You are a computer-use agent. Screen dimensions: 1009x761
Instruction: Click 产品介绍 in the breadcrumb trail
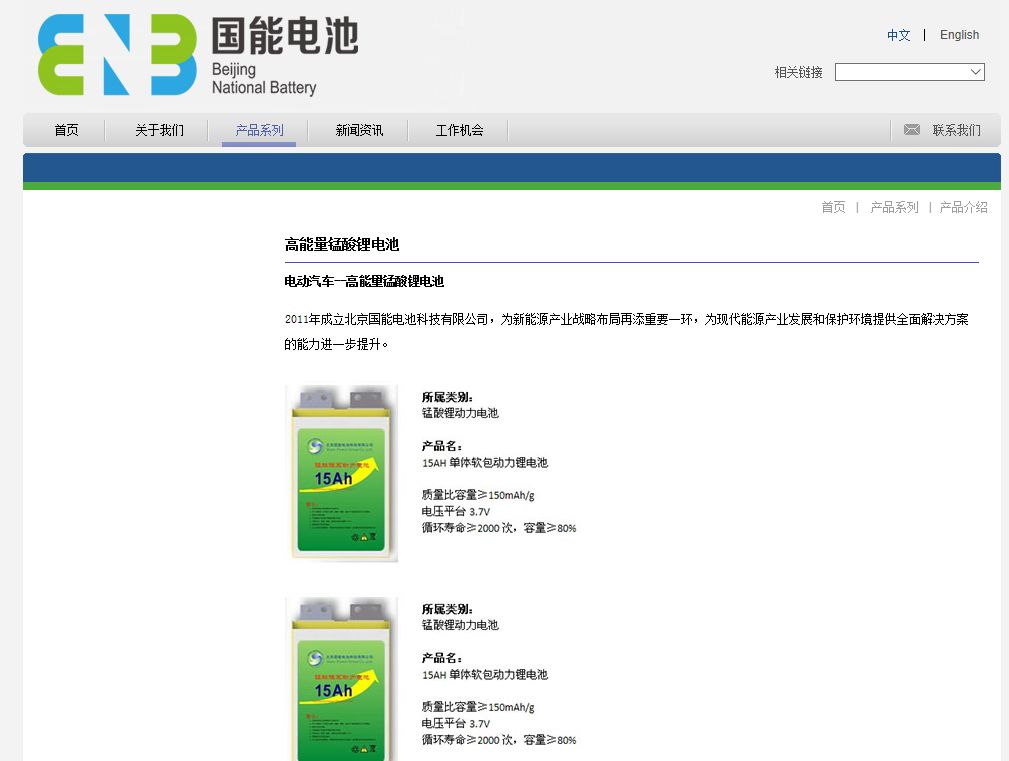963,207
